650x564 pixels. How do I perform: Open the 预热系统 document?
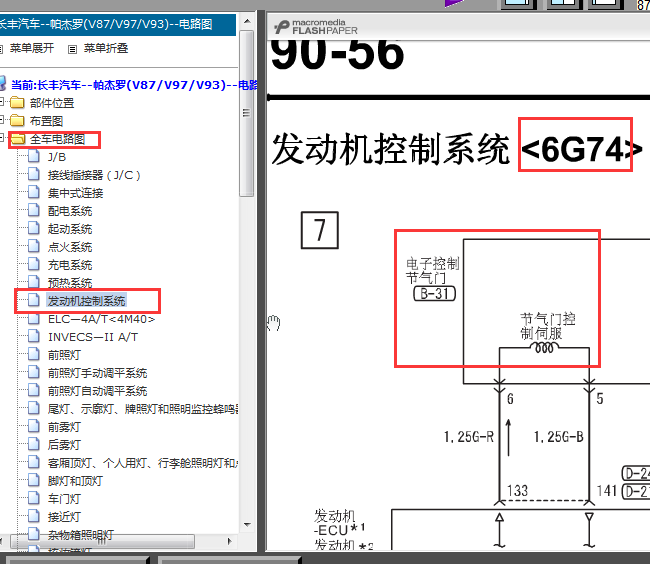(x=70, y=283)
